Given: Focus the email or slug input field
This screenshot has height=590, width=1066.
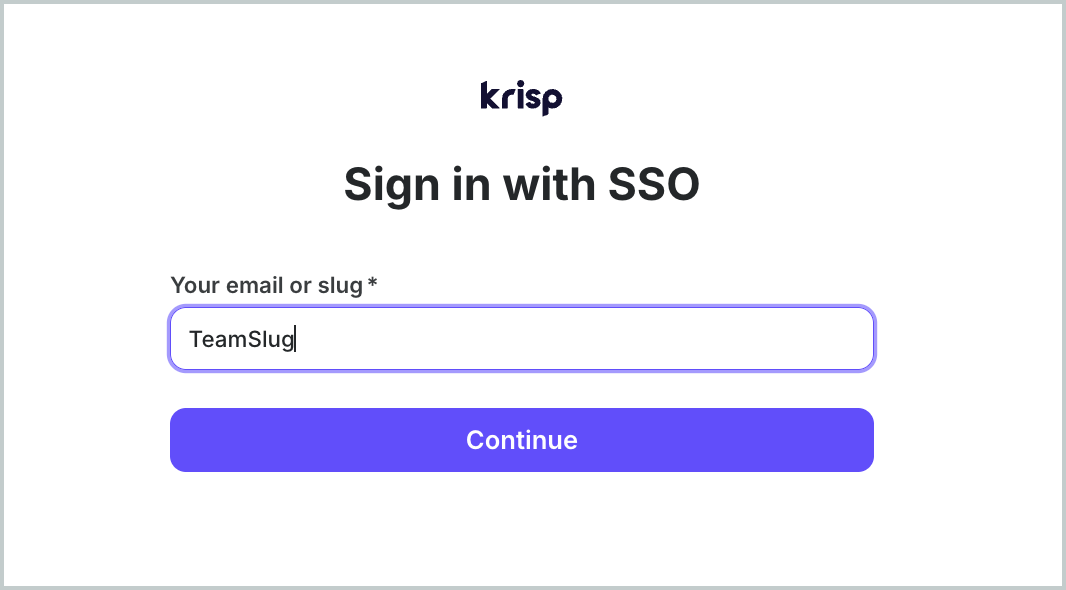Looking at the screenshot, I should pos(521,339).
